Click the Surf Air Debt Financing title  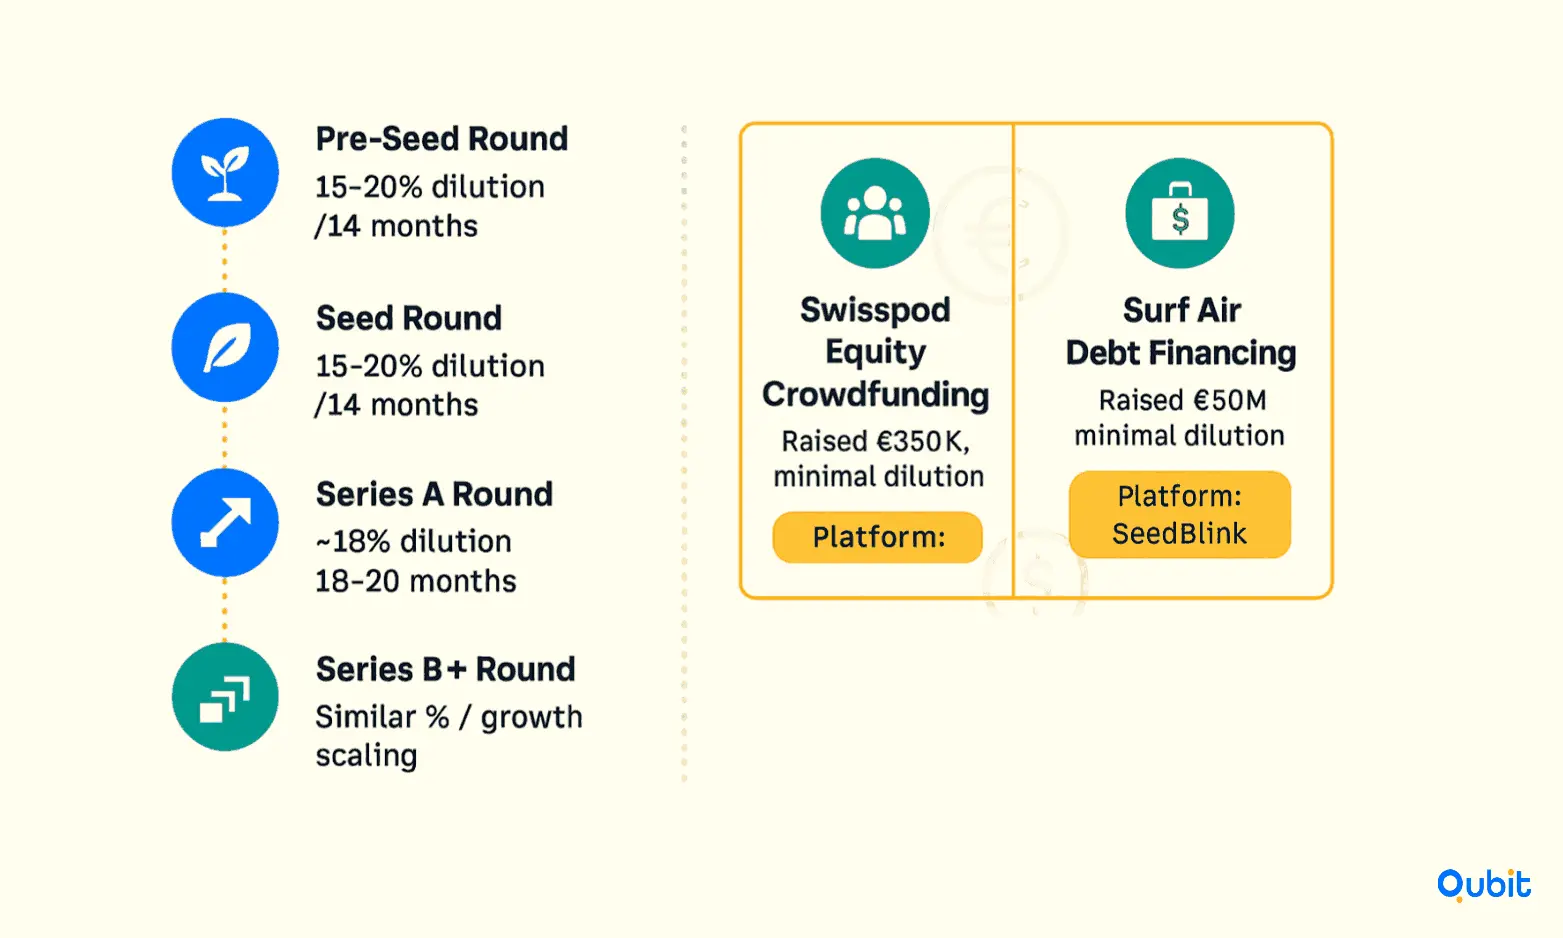coord(1181,331)
